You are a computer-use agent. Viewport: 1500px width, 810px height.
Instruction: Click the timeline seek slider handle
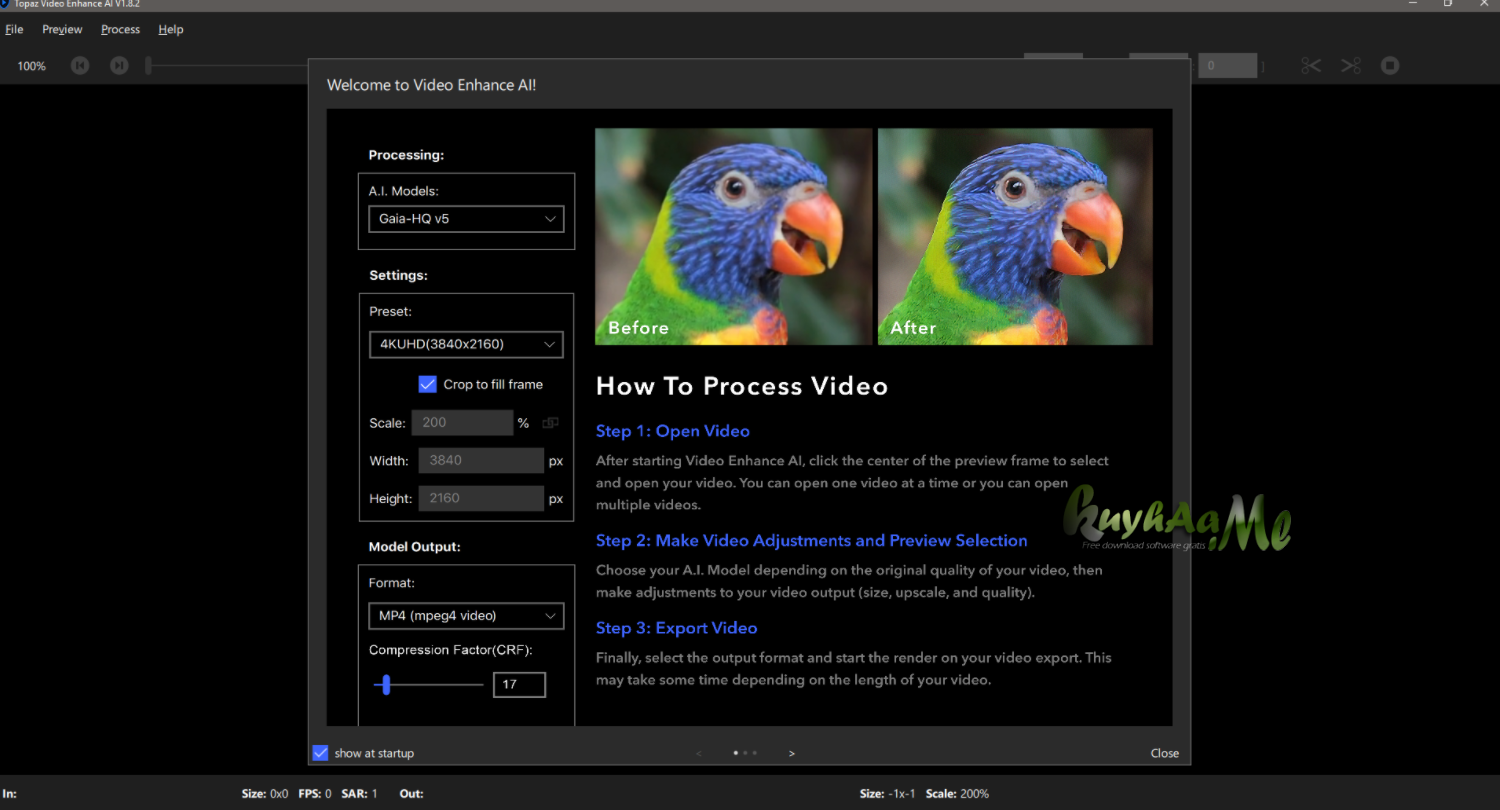[x=149, y=66]
